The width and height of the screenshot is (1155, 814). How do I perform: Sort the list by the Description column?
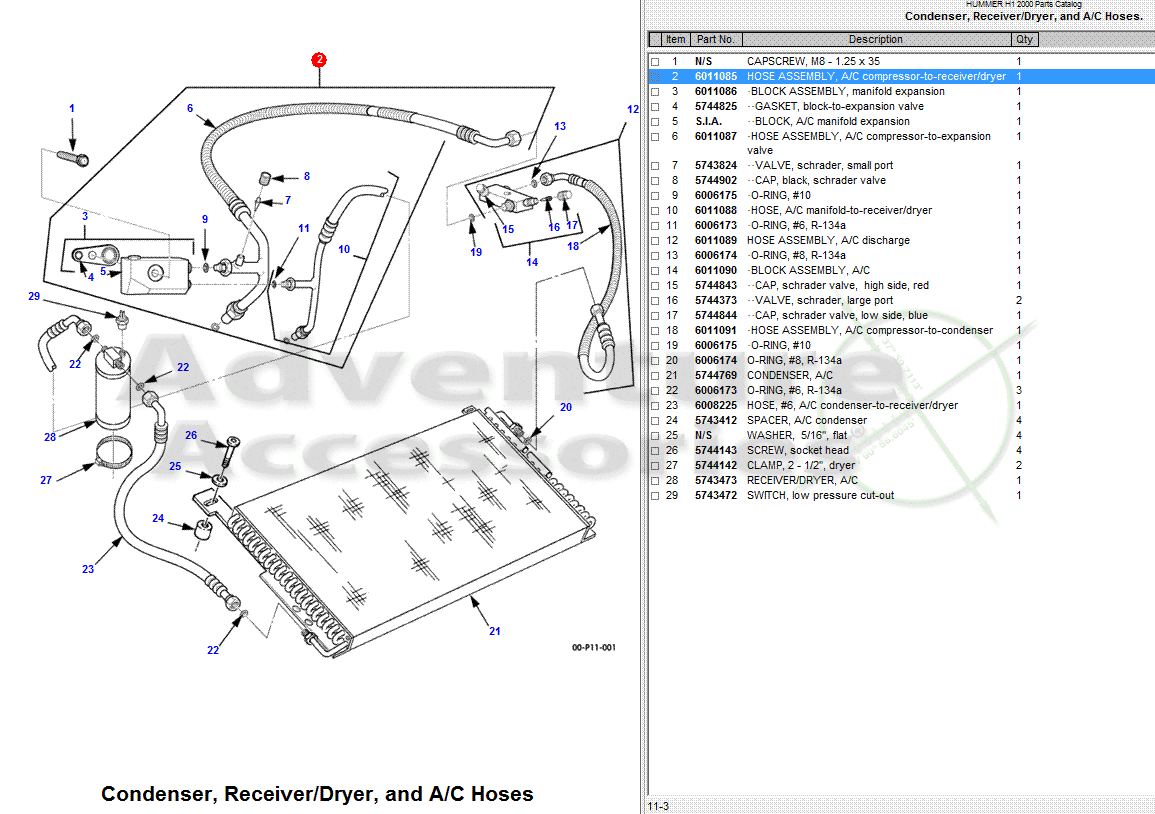(877, 39)
